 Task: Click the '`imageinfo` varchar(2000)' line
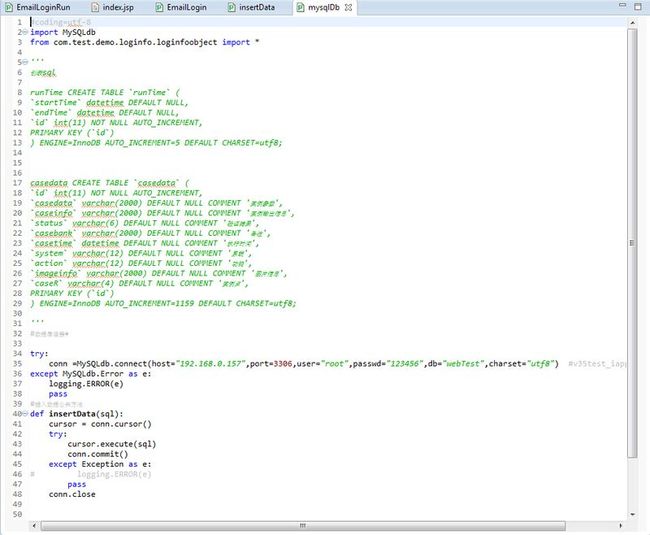[x=159, y=273]
